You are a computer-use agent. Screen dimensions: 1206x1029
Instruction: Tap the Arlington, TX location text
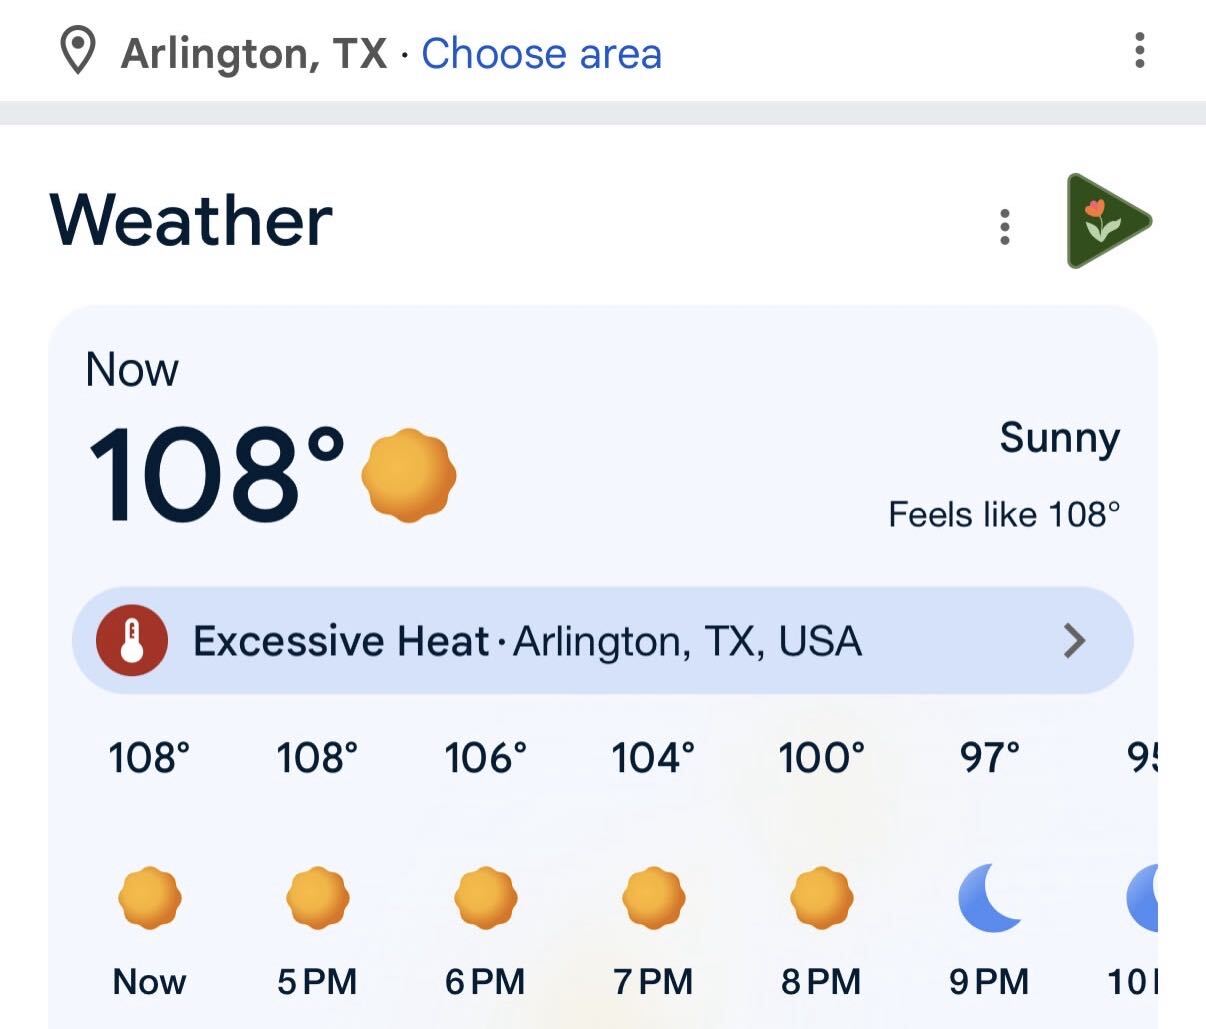point(254,54)
